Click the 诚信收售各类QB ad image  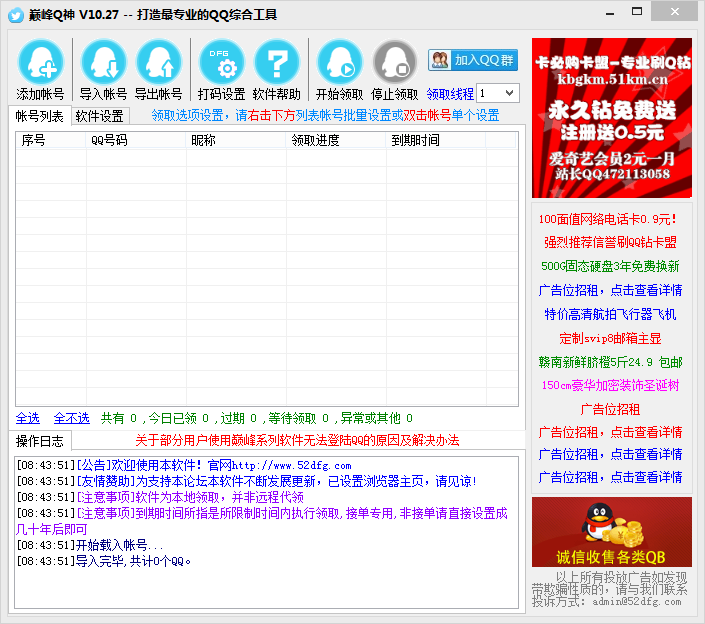611,532
